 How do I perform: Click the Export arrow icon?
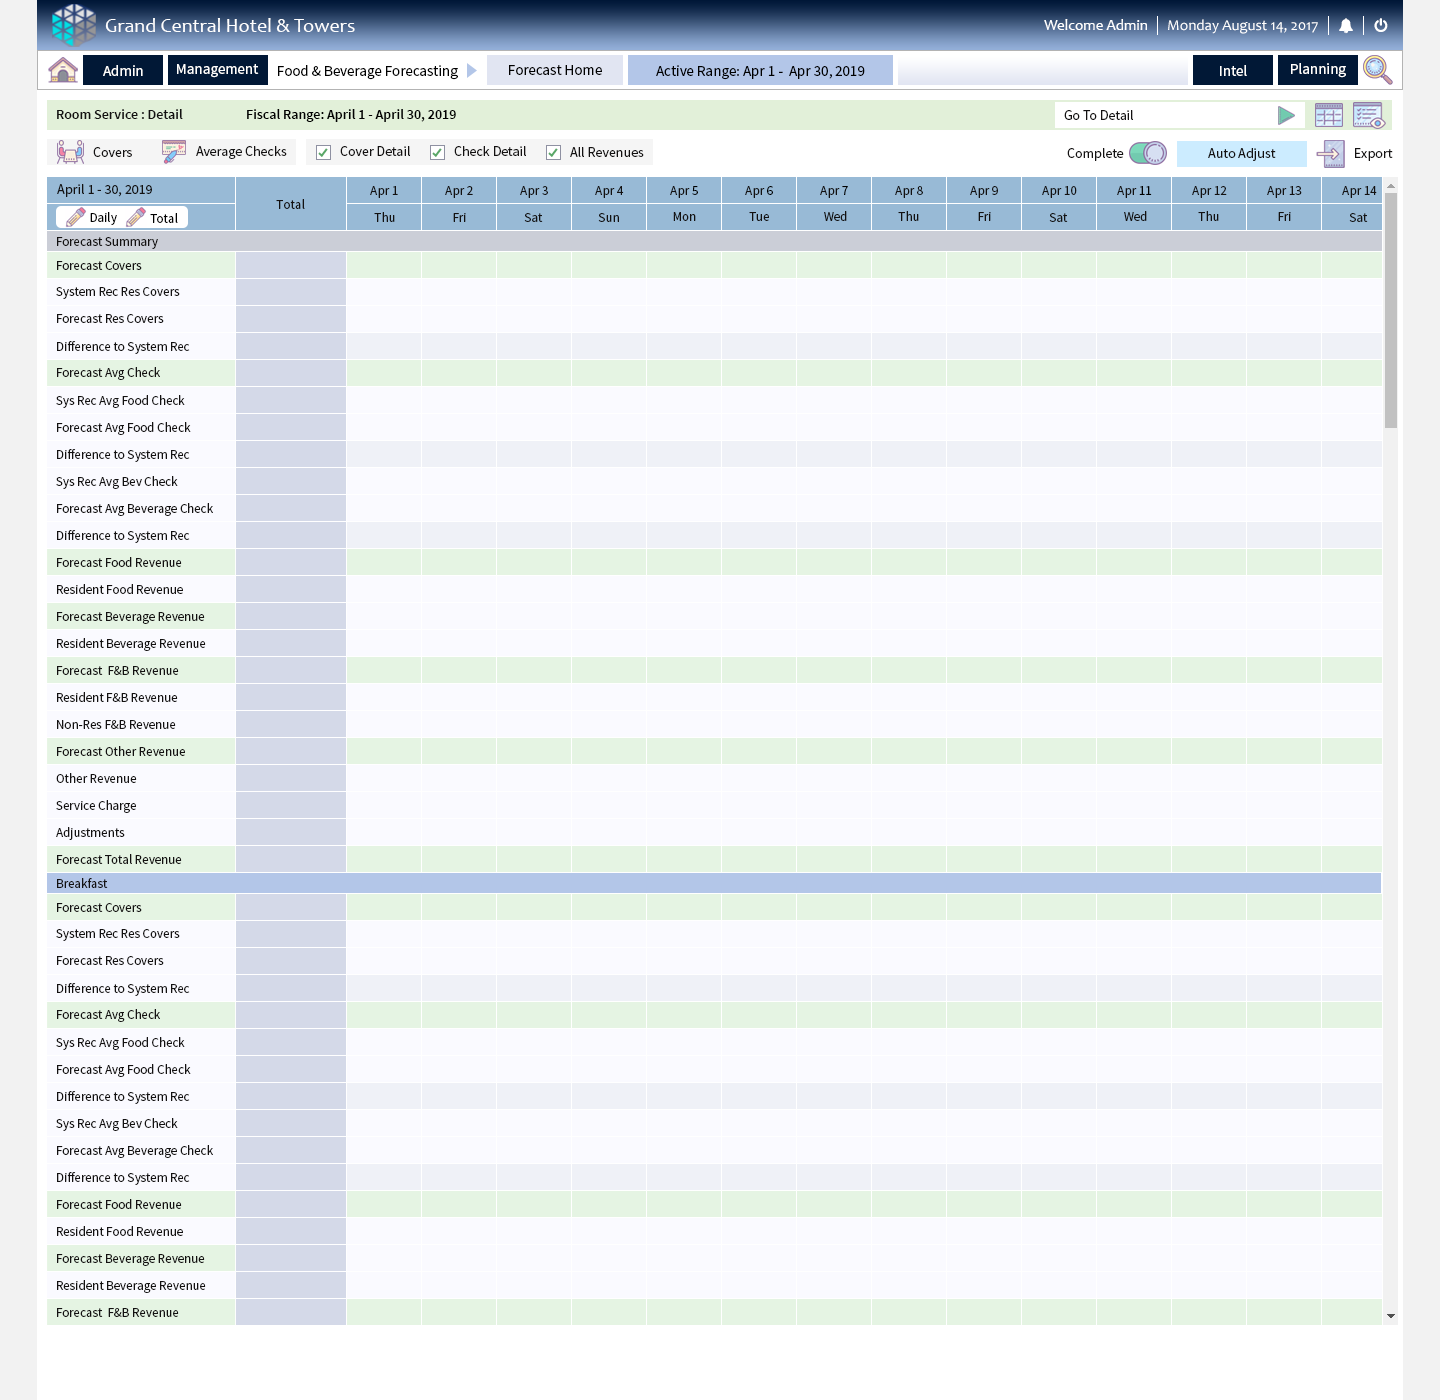coord(1331,153)
